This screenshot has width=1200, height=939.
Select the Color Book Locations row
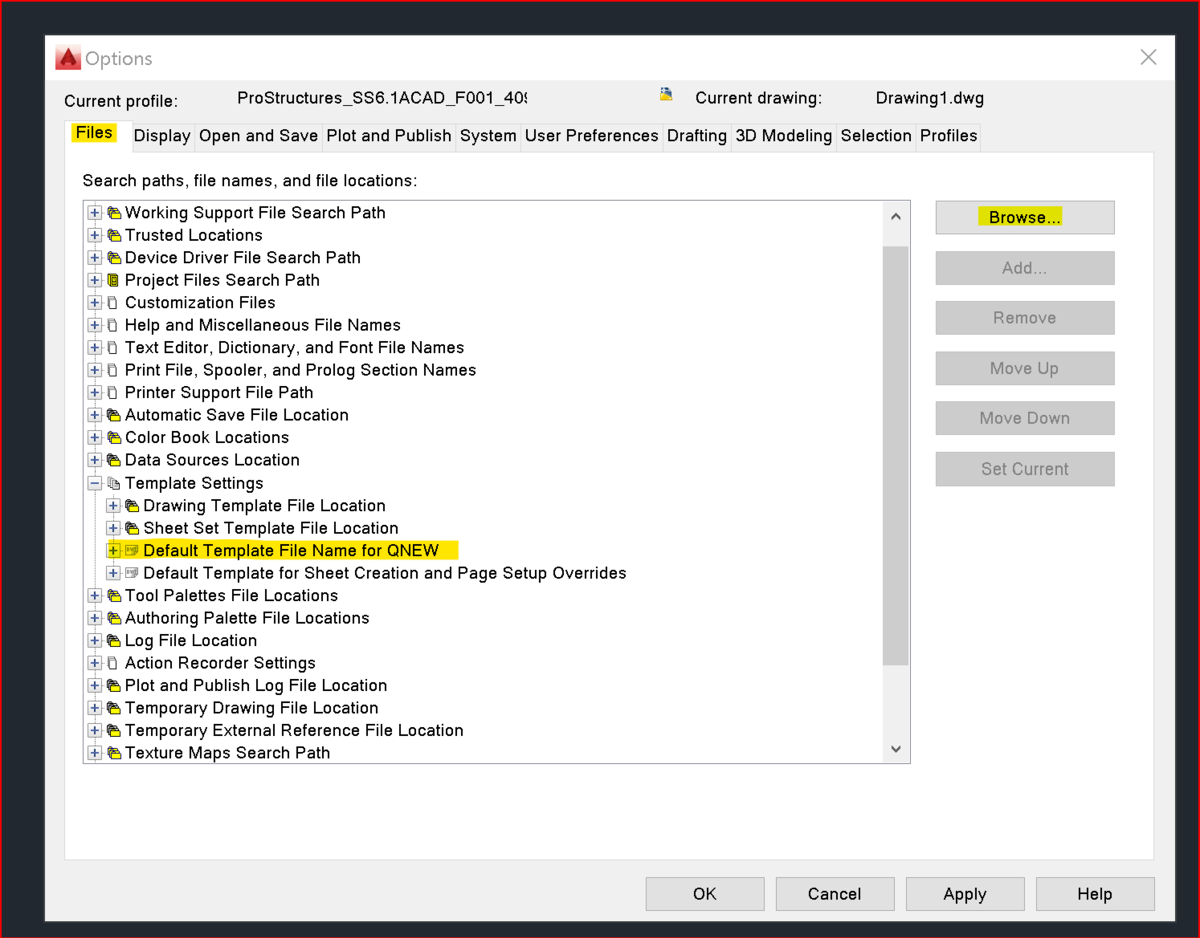point(207,438)
